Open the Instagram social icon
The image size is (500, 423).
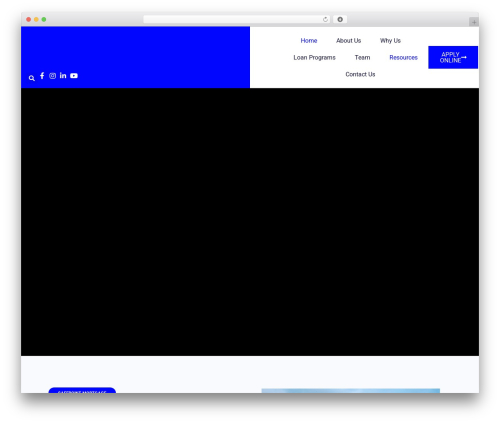[52, 76]
